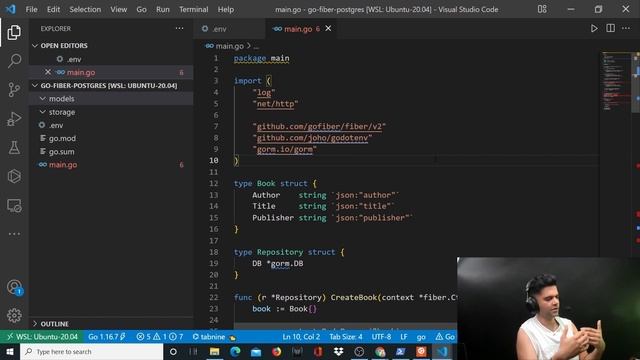640x360 pixels.
Task: Switch to the .env editor tab
Action: [230, 29]
